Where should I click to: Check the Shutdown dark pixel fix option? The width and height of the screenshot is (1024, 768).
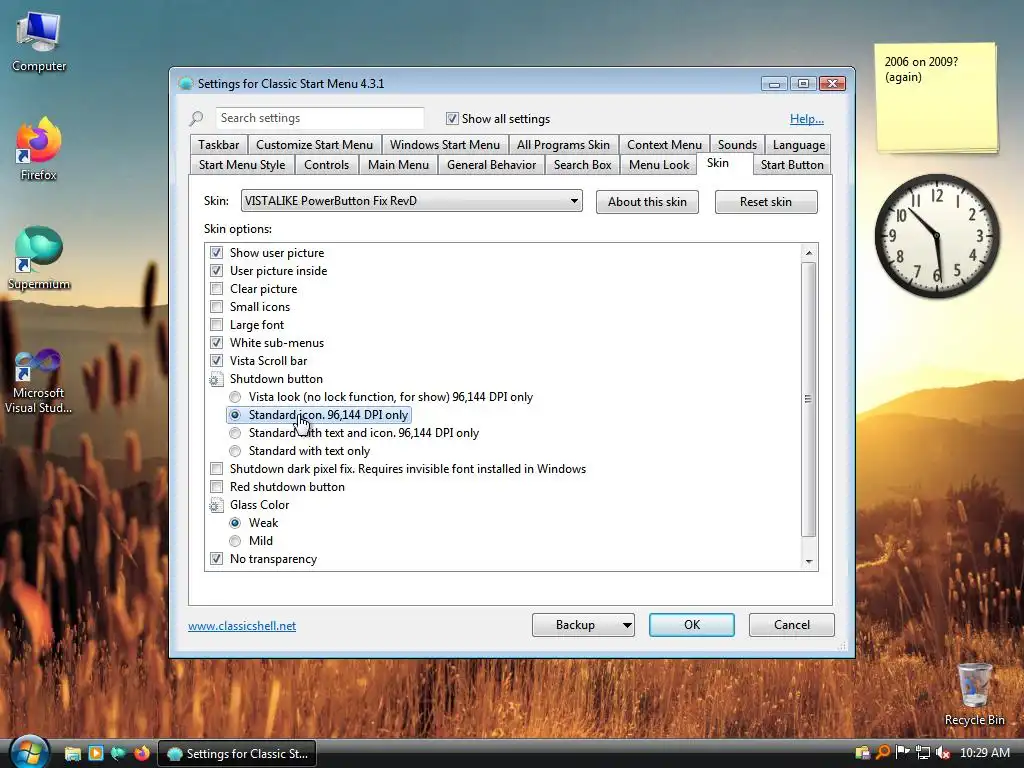[216, 469]
